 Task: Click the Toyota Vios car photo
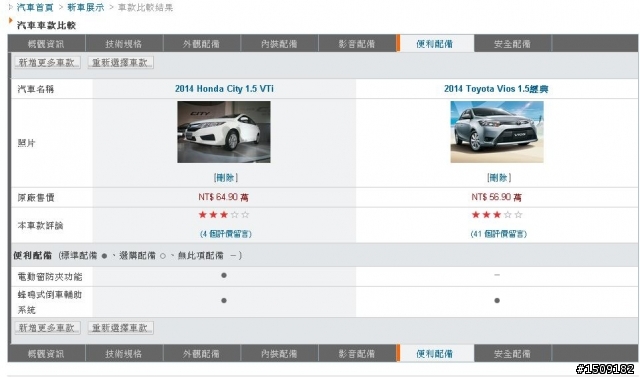pyautogui.click(x=497, y=132)
